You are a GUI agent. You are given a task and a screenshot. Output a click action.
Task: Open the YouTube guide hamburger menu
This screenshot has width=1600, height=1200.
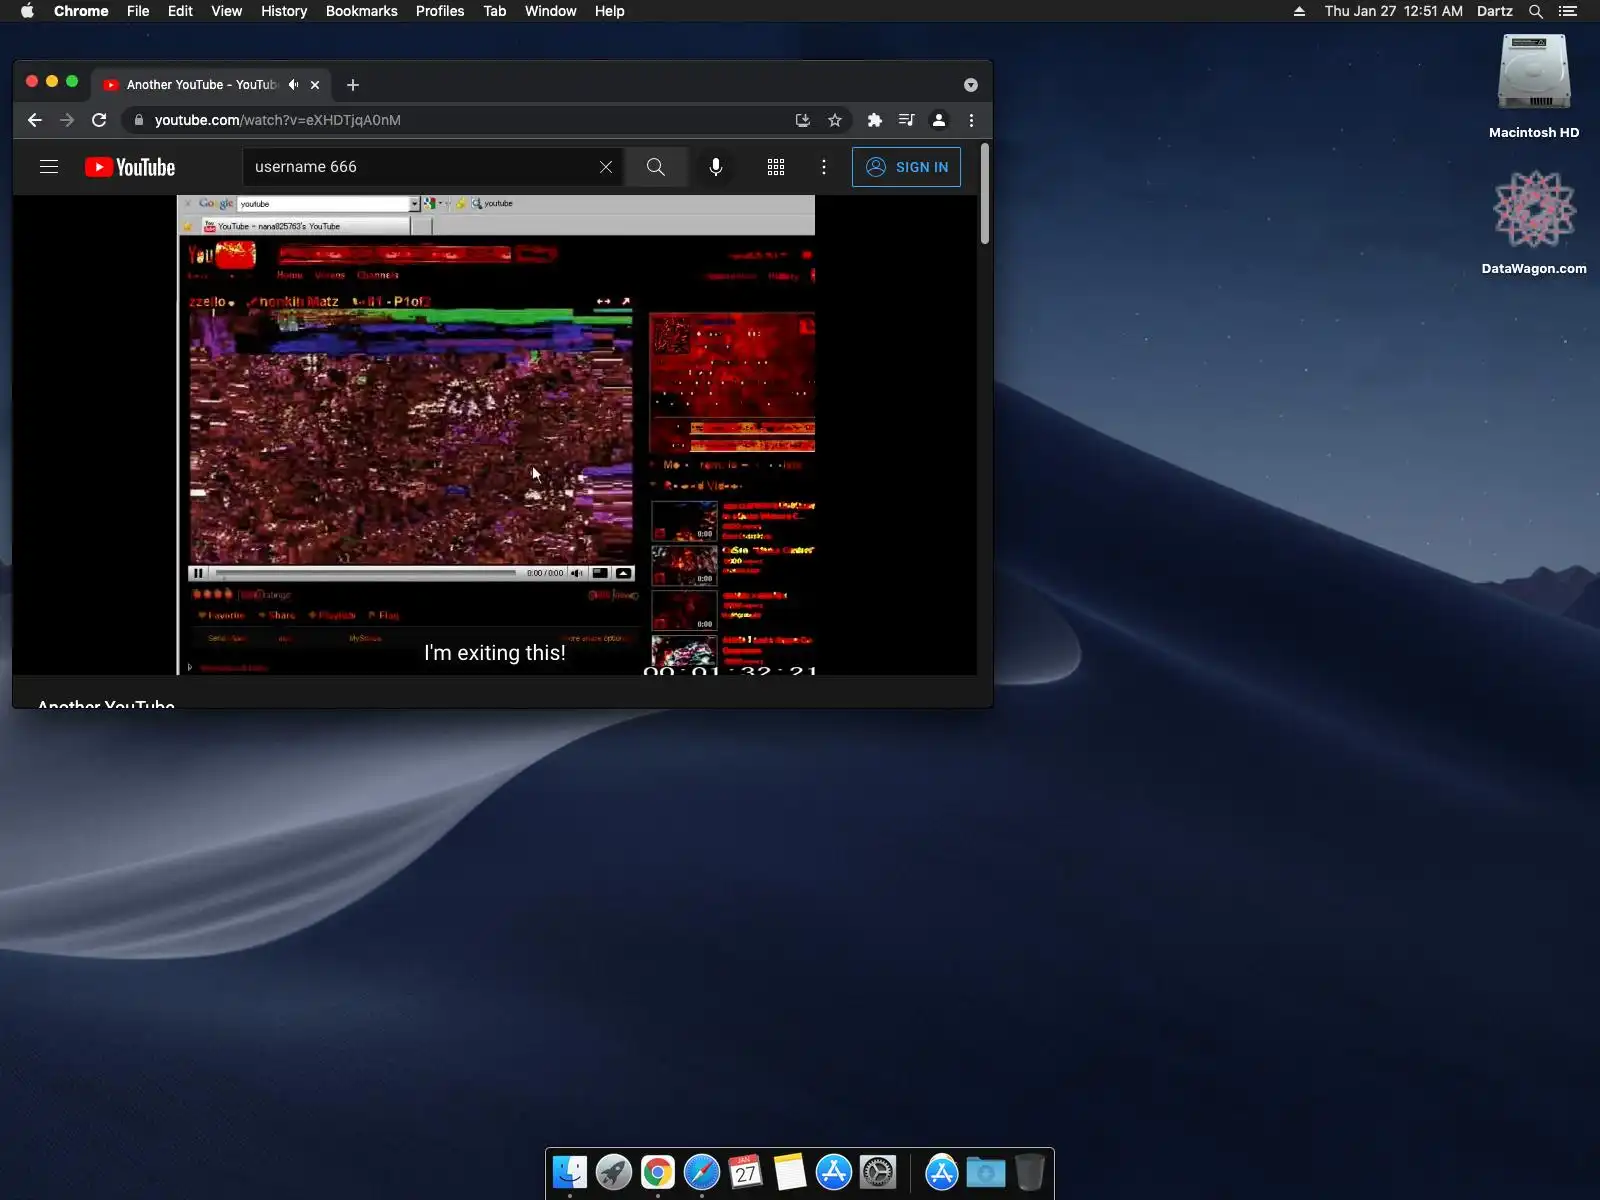point(49,167)
